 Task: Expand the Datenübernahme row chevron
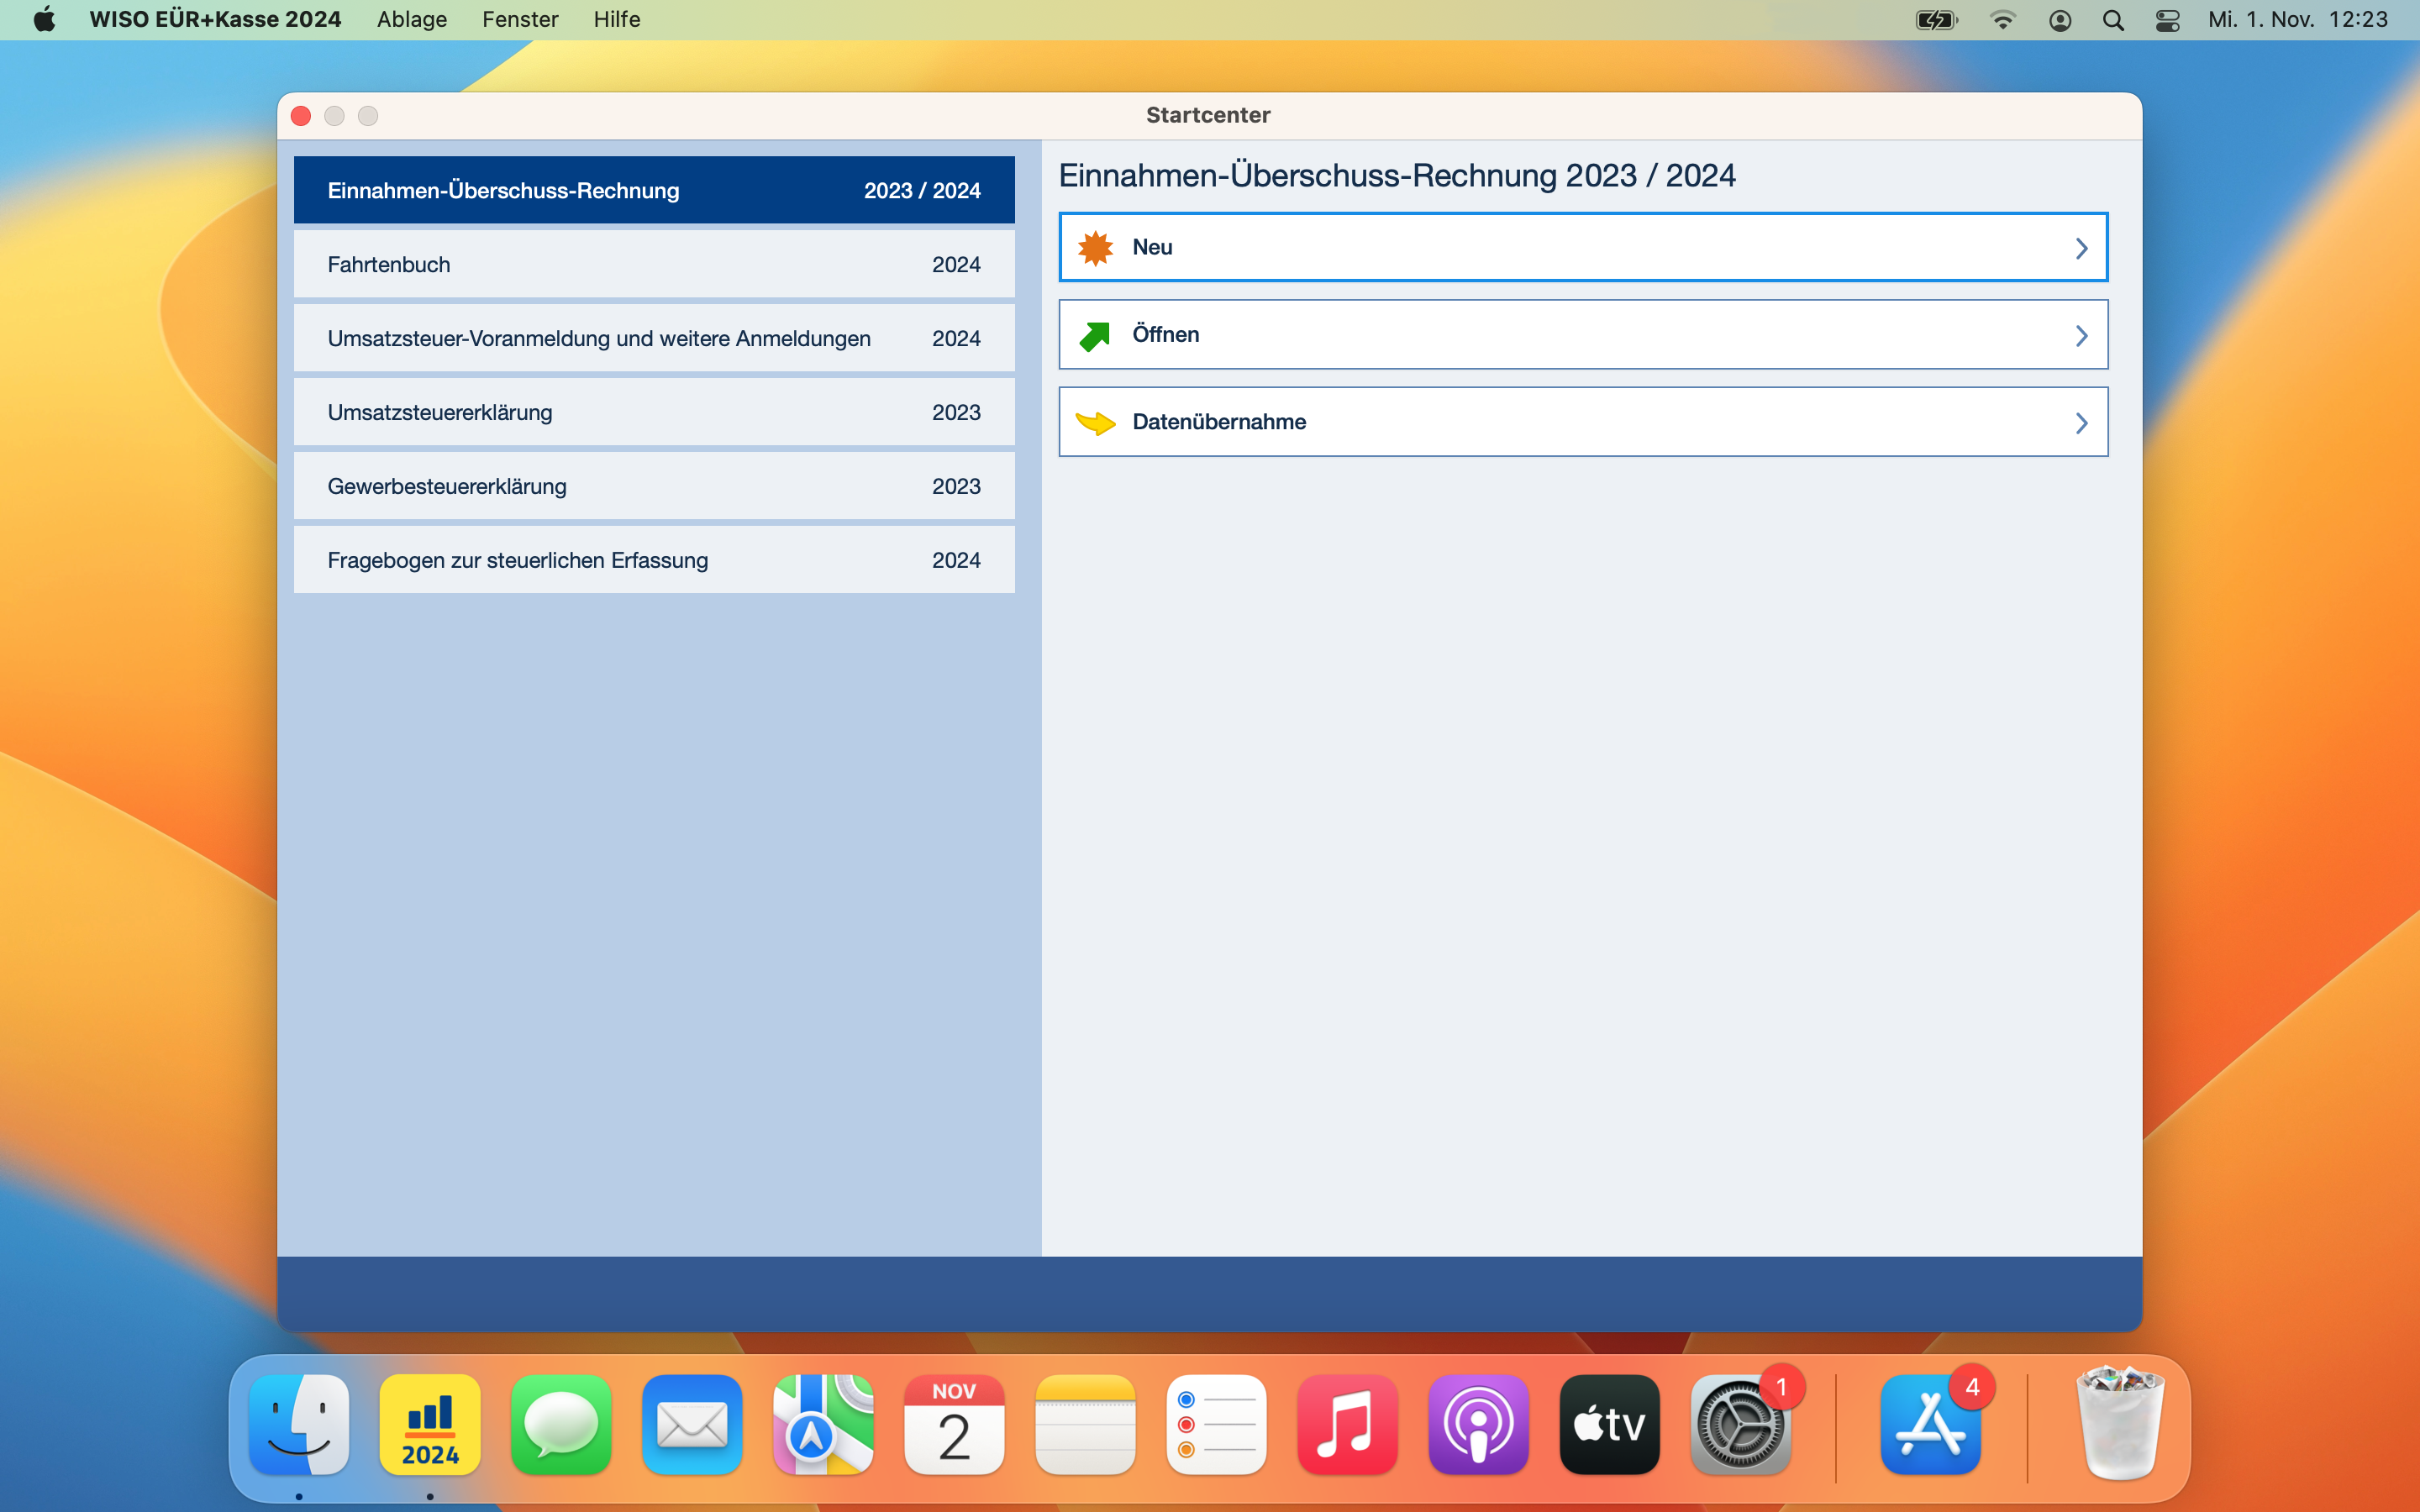click(2081, 423)
